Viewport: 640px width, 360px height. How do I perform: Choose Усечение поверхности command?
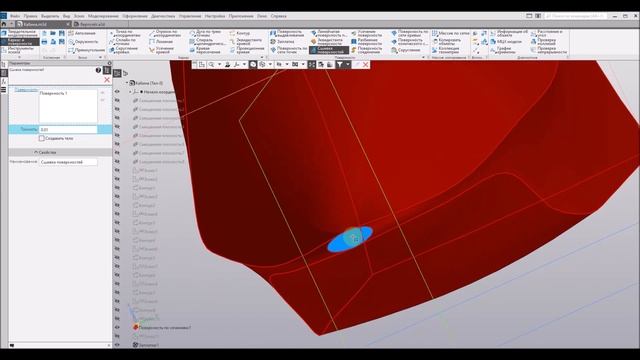click(x=367, y=33)
